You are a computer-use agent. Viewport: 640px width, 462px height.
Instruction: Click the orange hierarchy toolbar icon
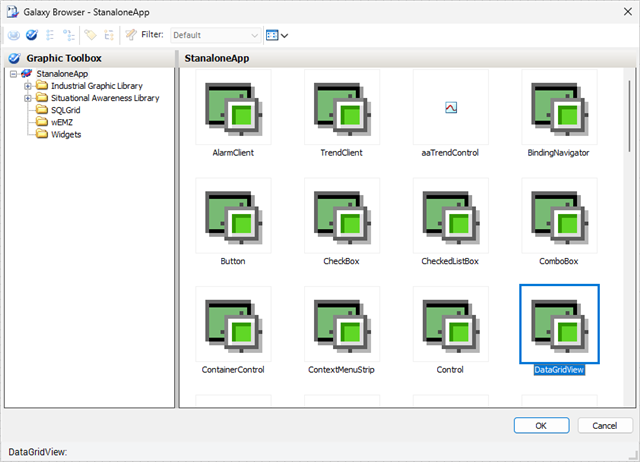tap(109, 35)
